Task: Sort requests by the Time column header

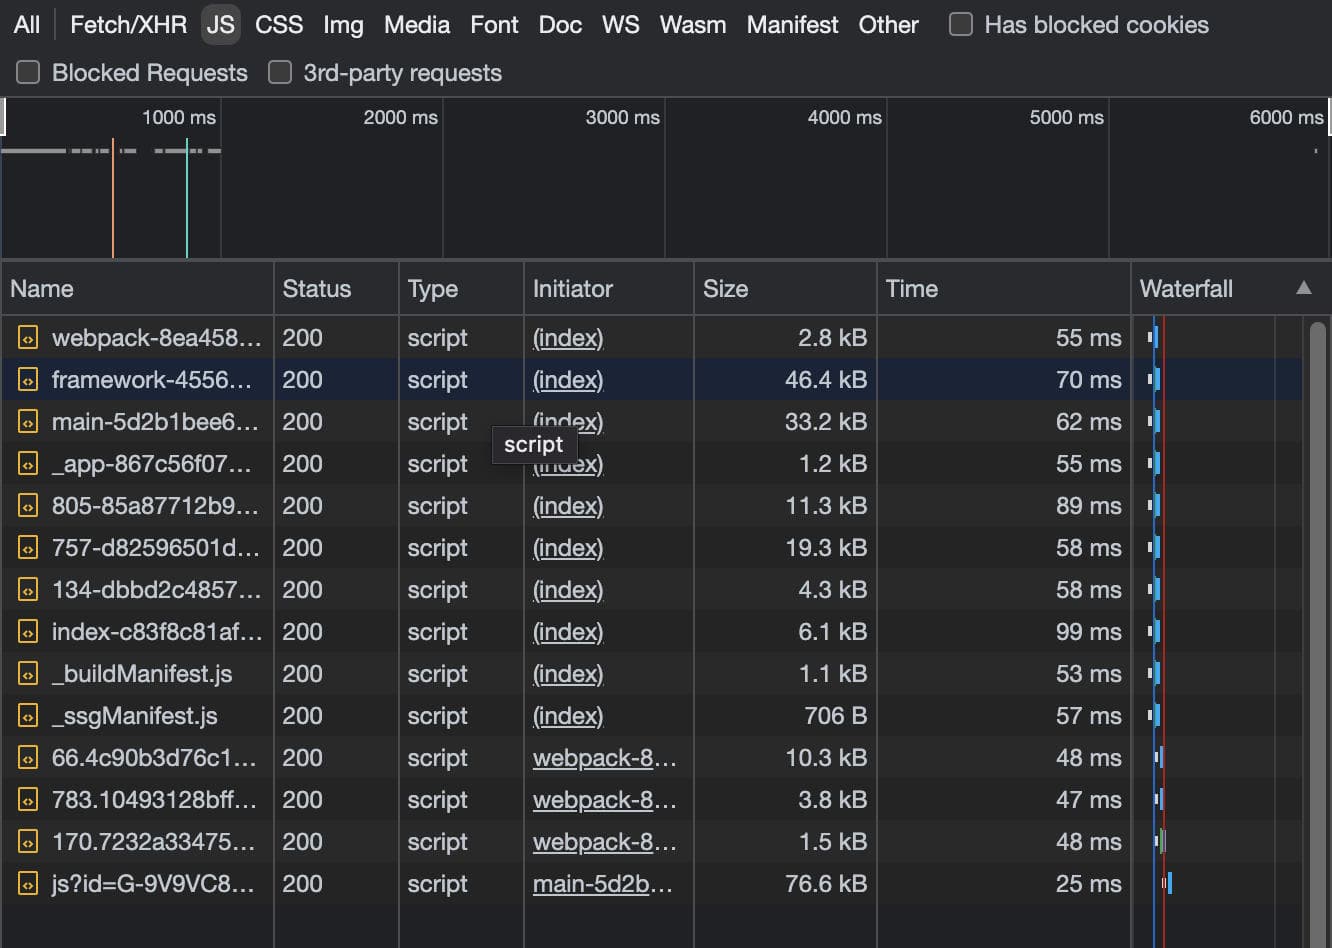Action: (911, 288)
